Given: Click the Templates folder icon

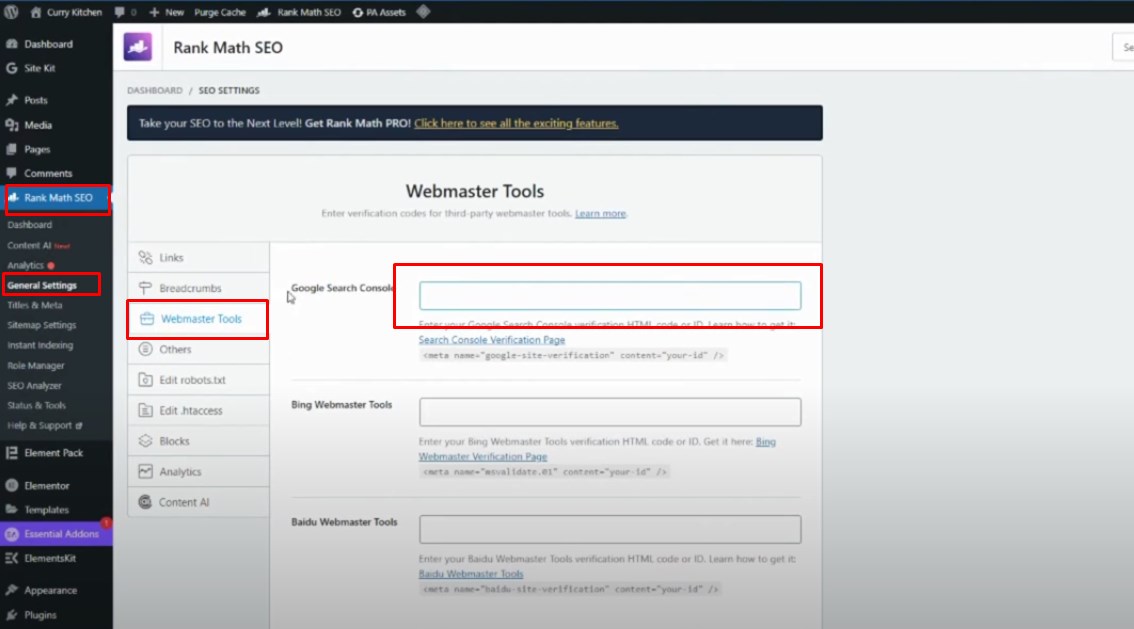Looking at the screenshot, I should click(x=12, y=510).
